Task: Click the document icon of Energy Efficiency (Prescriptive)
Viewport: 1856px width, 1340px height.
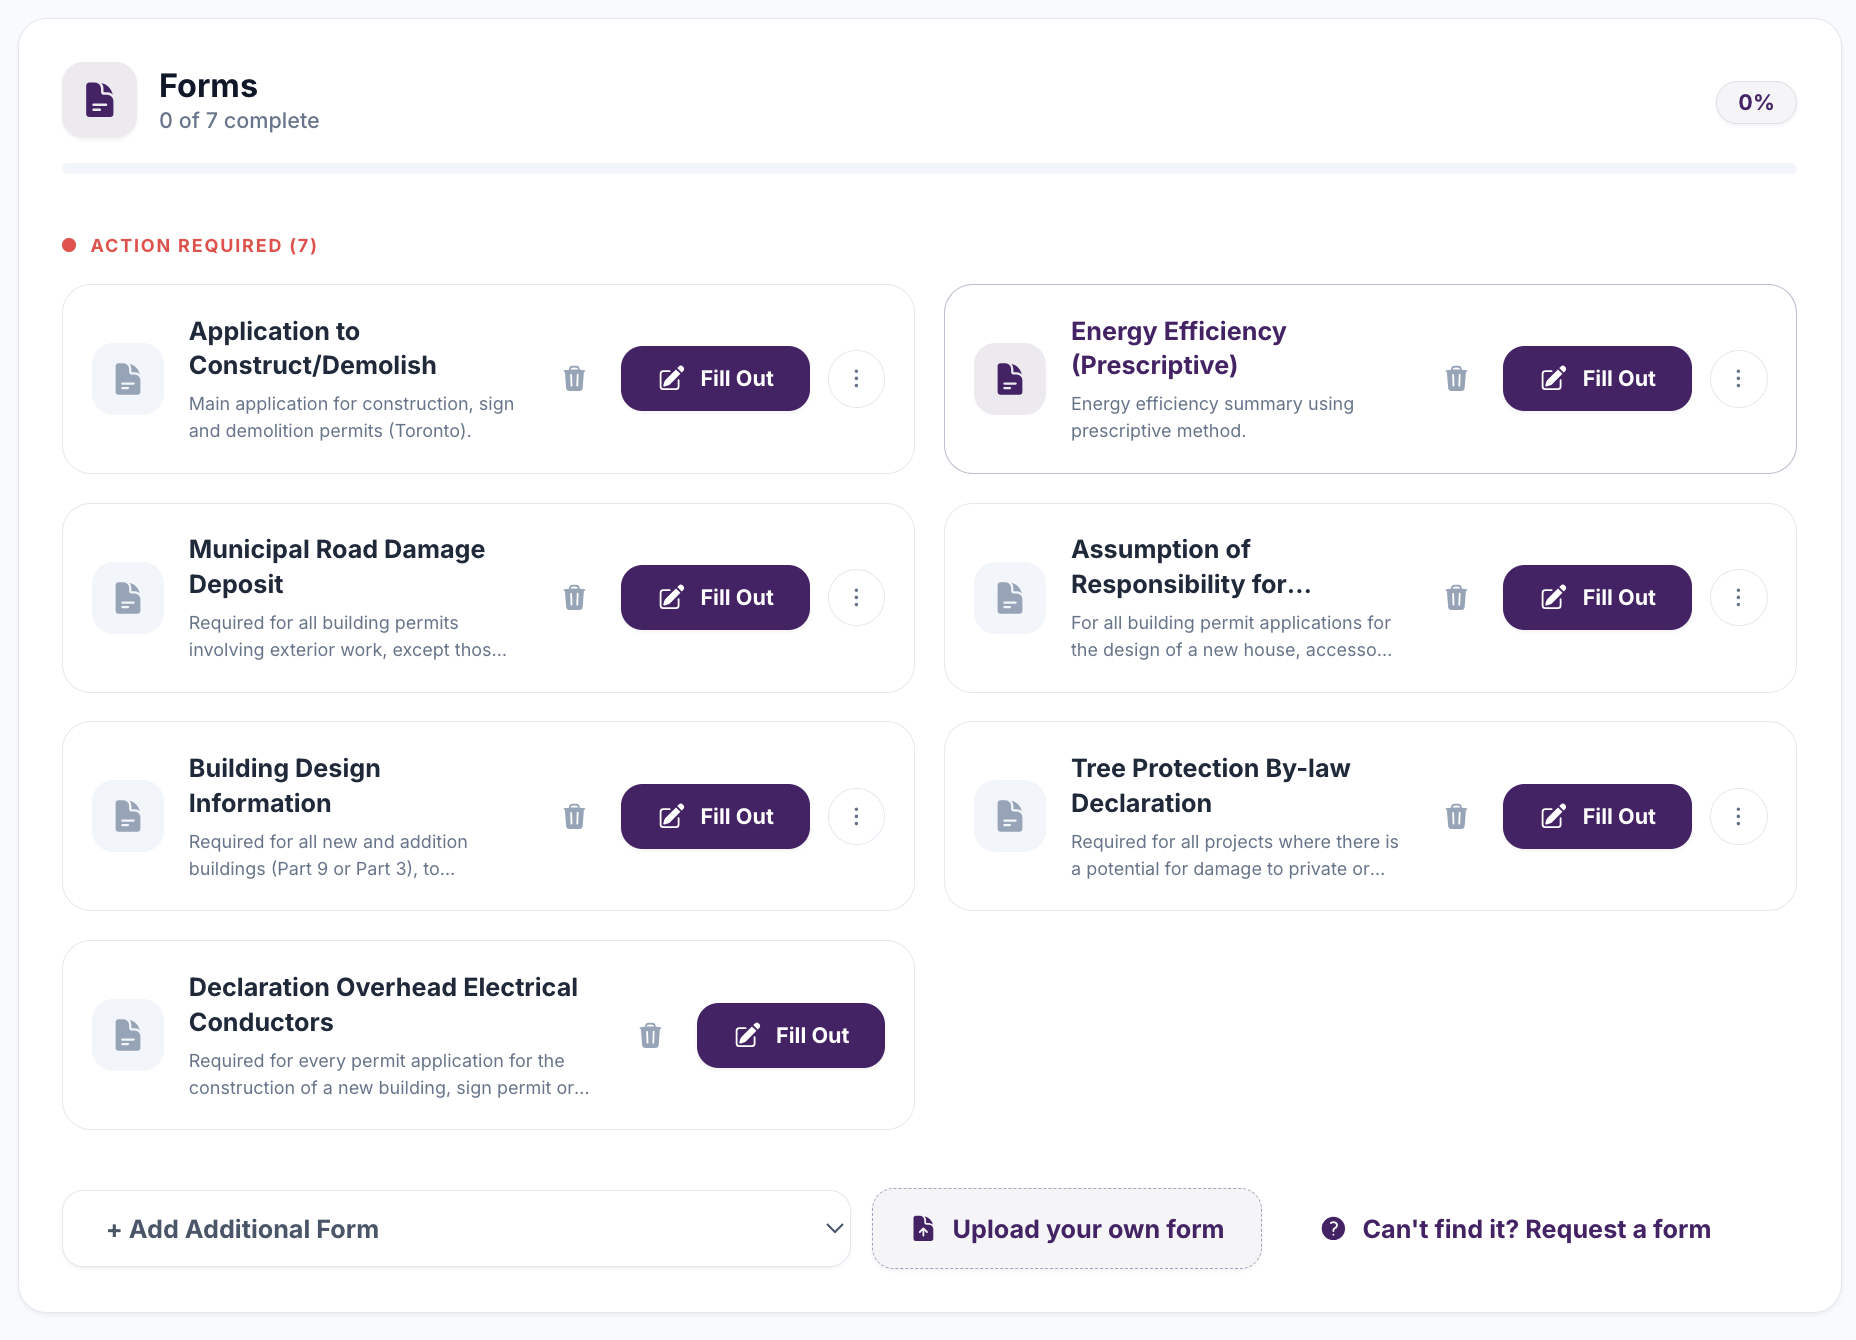Action: pyautogui.click(x=1010, y=379)
